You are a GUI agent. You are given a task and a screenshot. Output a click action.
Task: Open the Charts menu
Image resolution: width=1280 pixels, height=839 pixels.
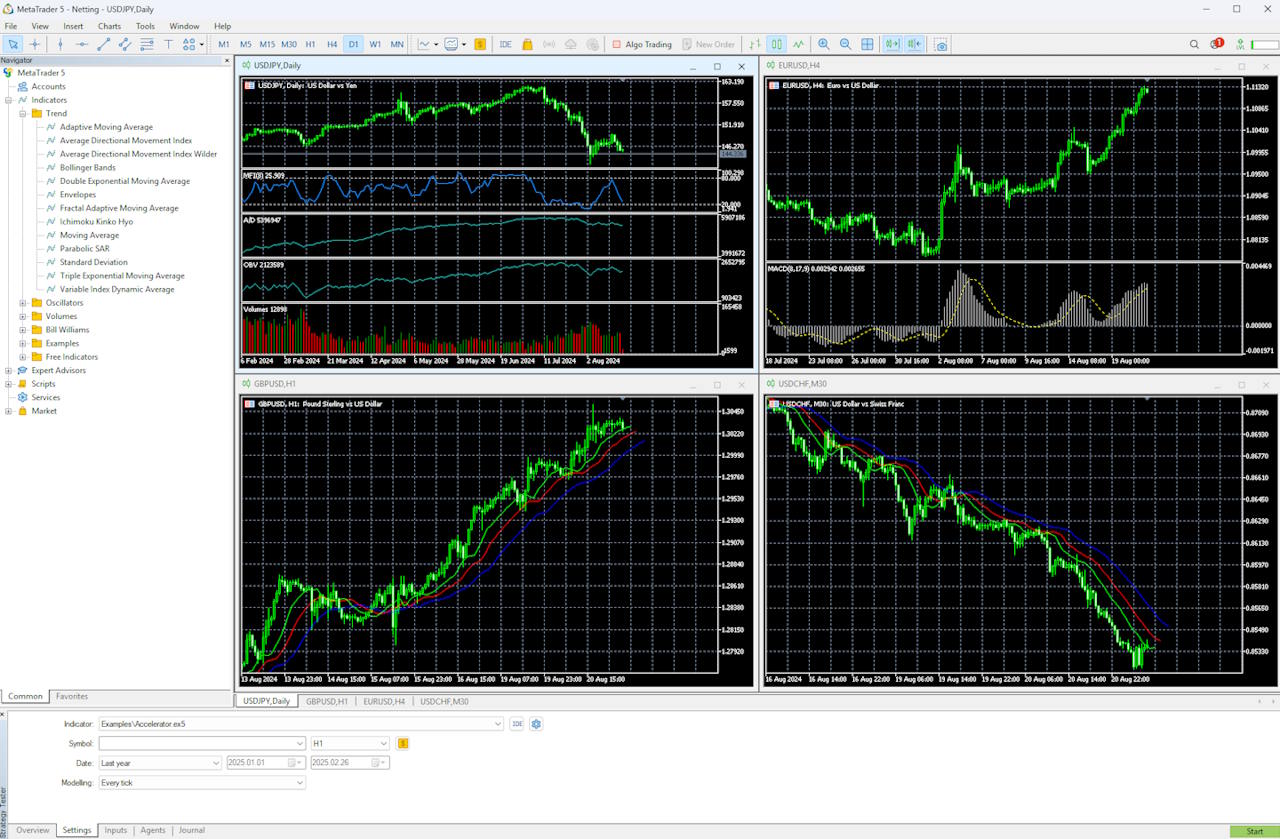click(x=109, y=26)
